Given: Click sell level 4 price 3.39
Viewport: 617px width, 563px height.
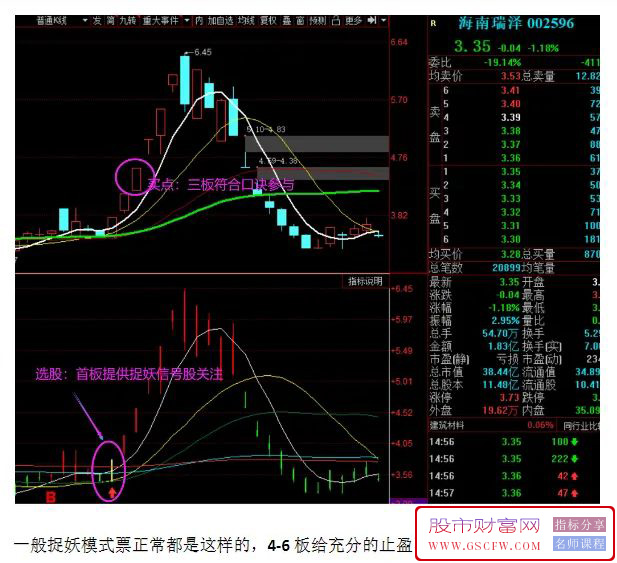Looking at the screenshot, I should 511,117.
